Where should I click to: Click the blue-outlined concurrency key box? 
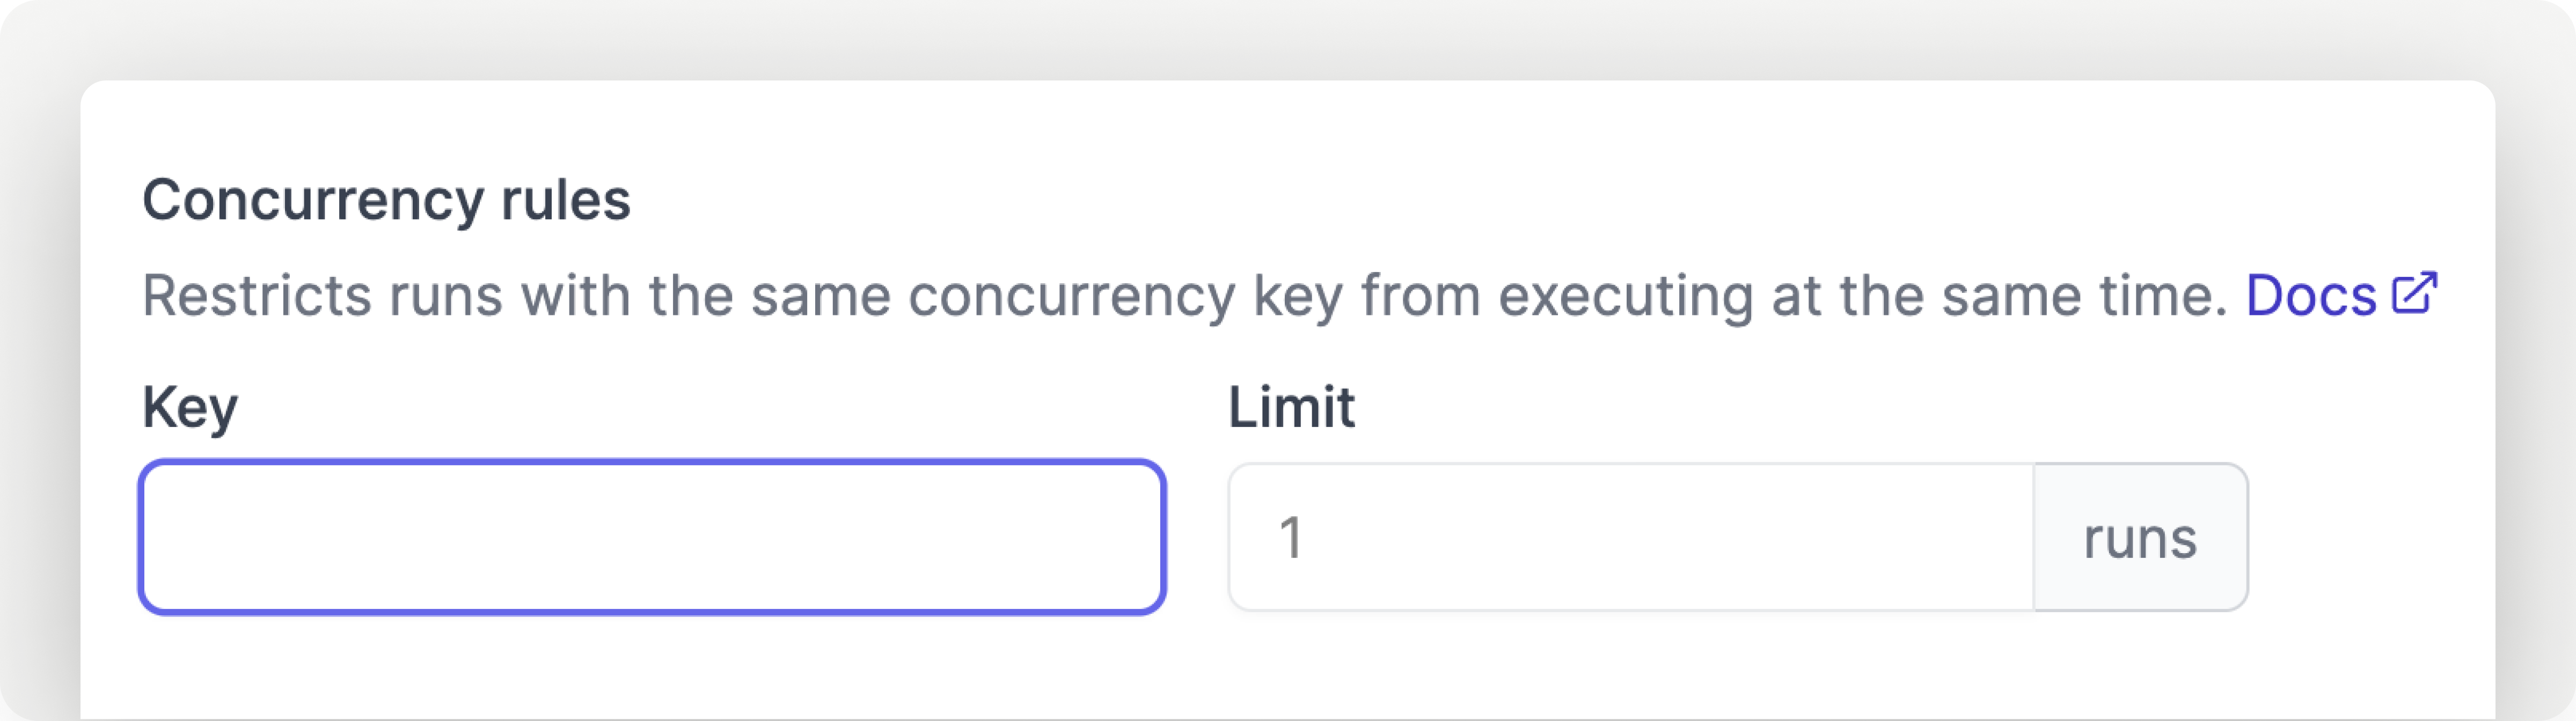point(653,537)
